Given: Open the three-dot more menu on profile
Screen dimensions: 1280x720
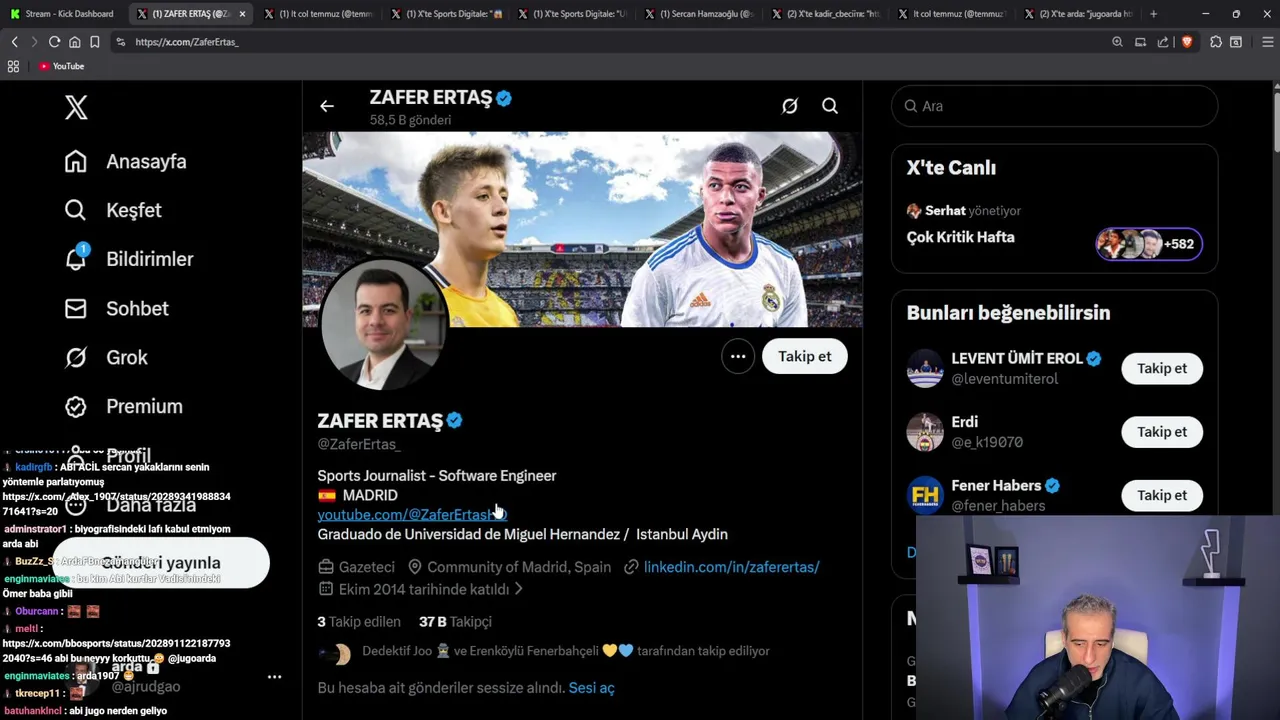Looking at the screenshot, I should [x=738, y=356].
